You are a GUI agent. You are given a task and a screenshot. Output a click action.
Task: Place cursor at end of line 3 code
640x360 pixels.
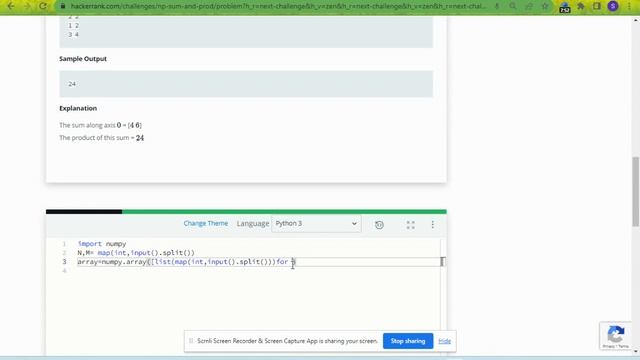(x=296, y=262)
